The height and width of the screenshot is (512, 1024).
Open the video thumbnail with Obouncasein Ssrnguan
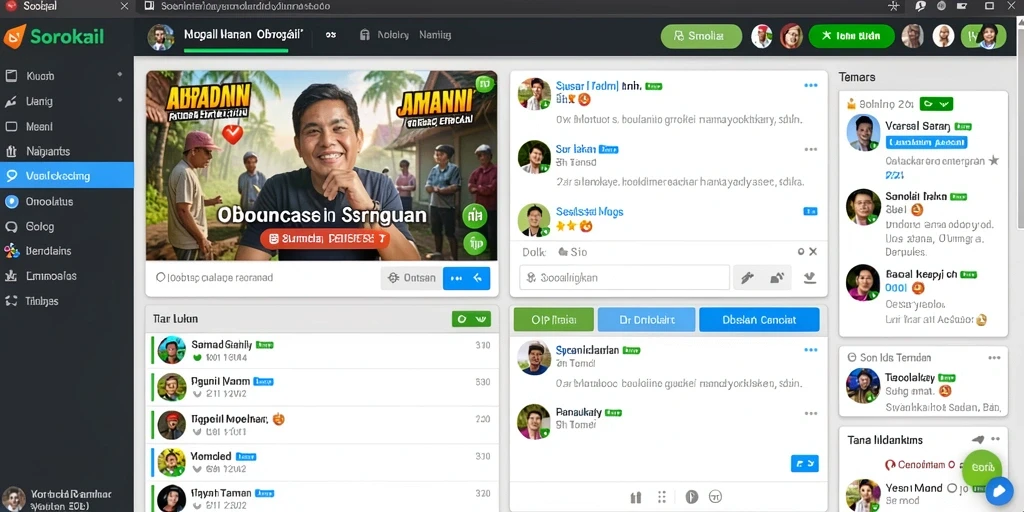coord(321,166)
